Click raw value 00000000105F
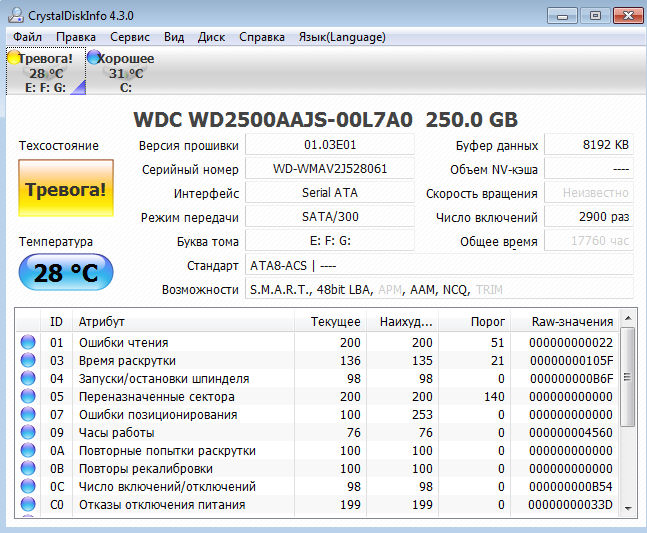This screenshot has width=647, height=533. (571, 361)
